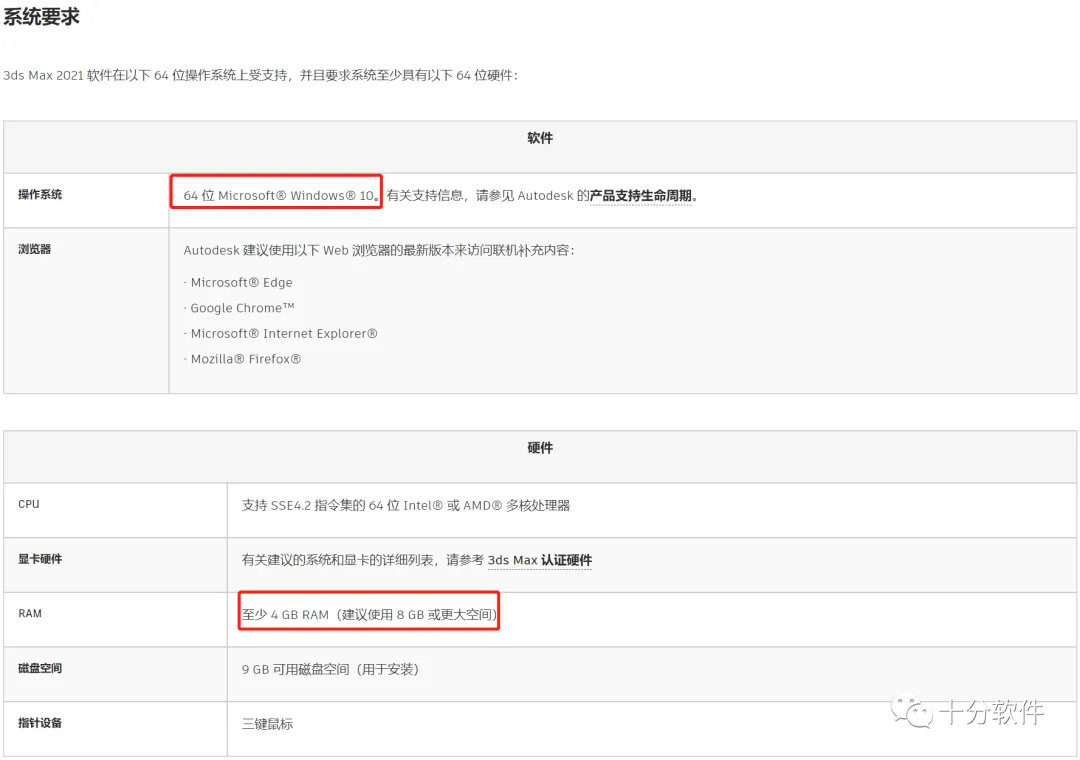The height and width of the screenshot is (760, 1080).
Task: Click the 软件 table header
Action: coord(540,138)
